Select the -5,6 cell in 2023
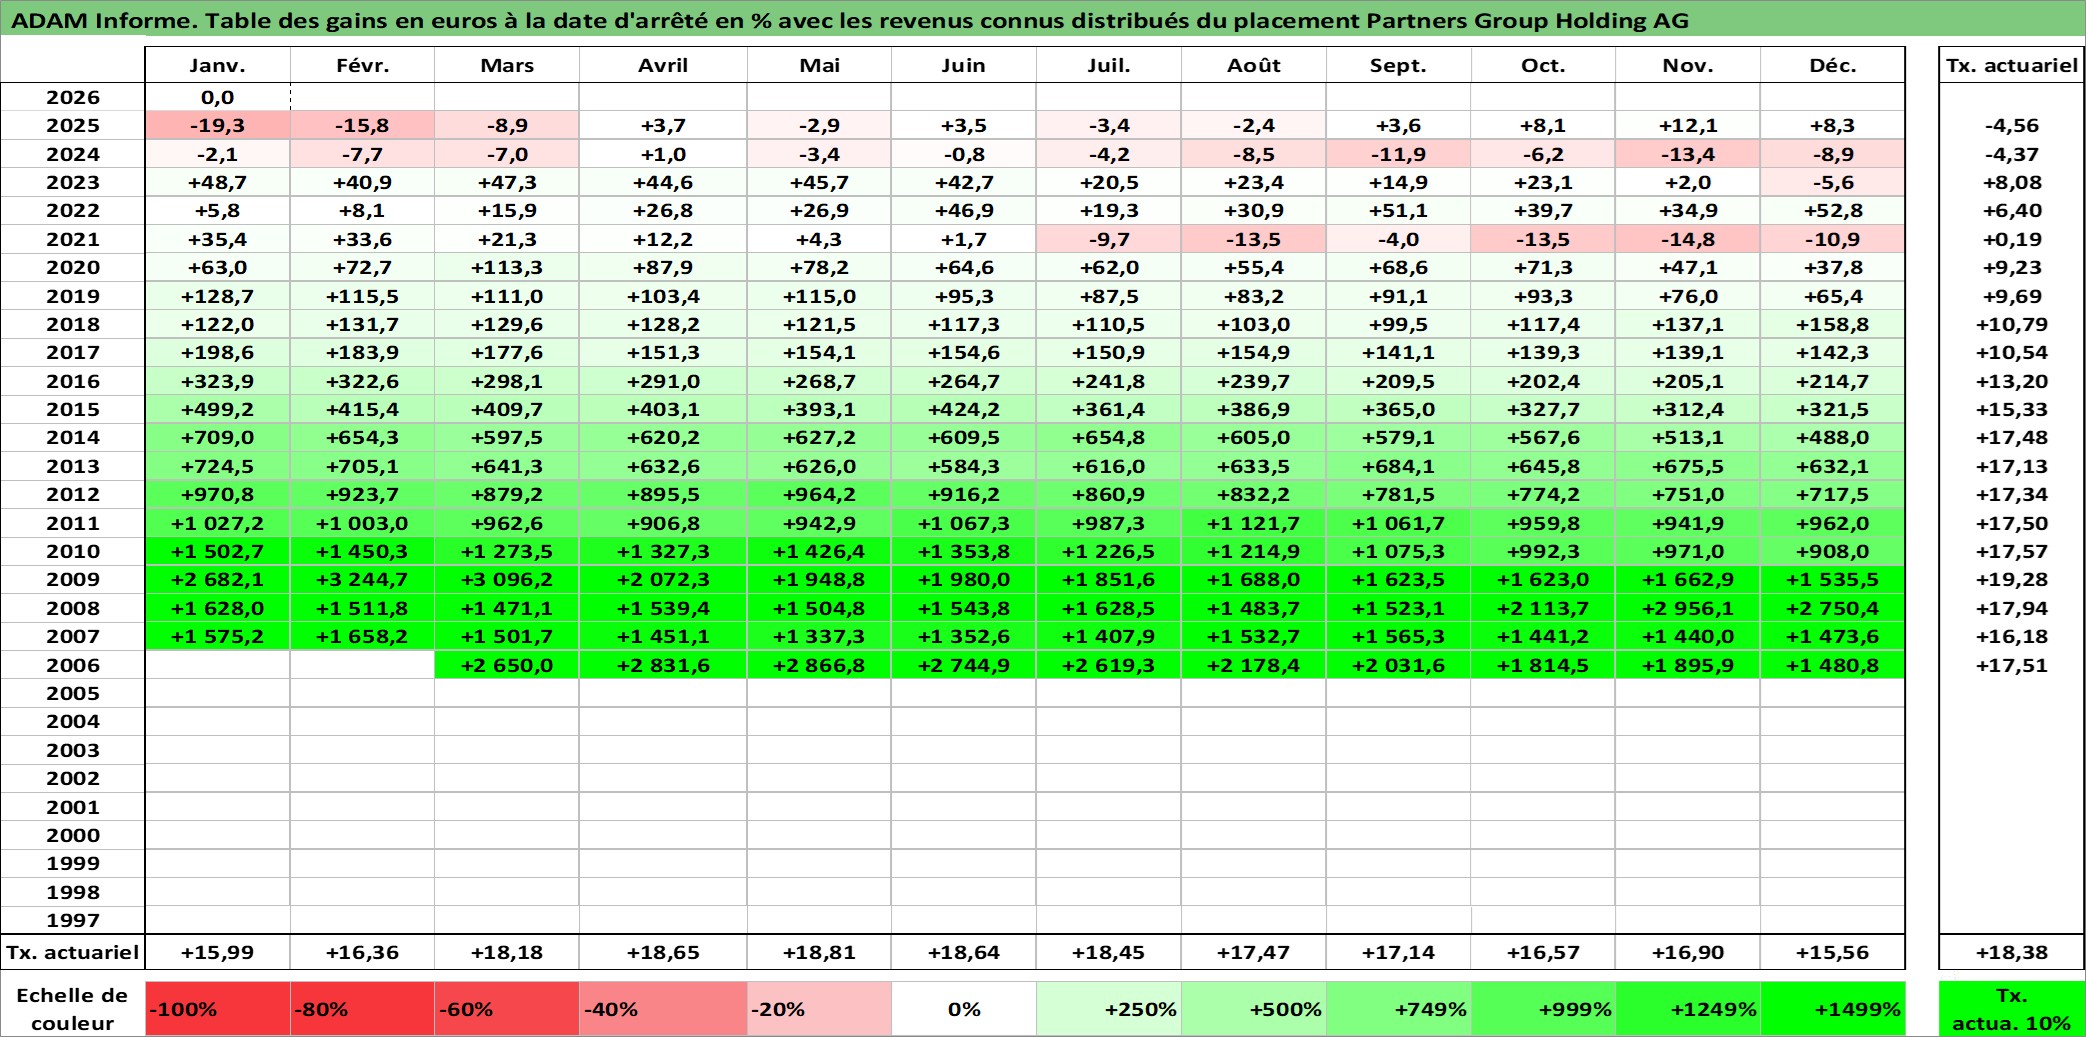 1832,182
